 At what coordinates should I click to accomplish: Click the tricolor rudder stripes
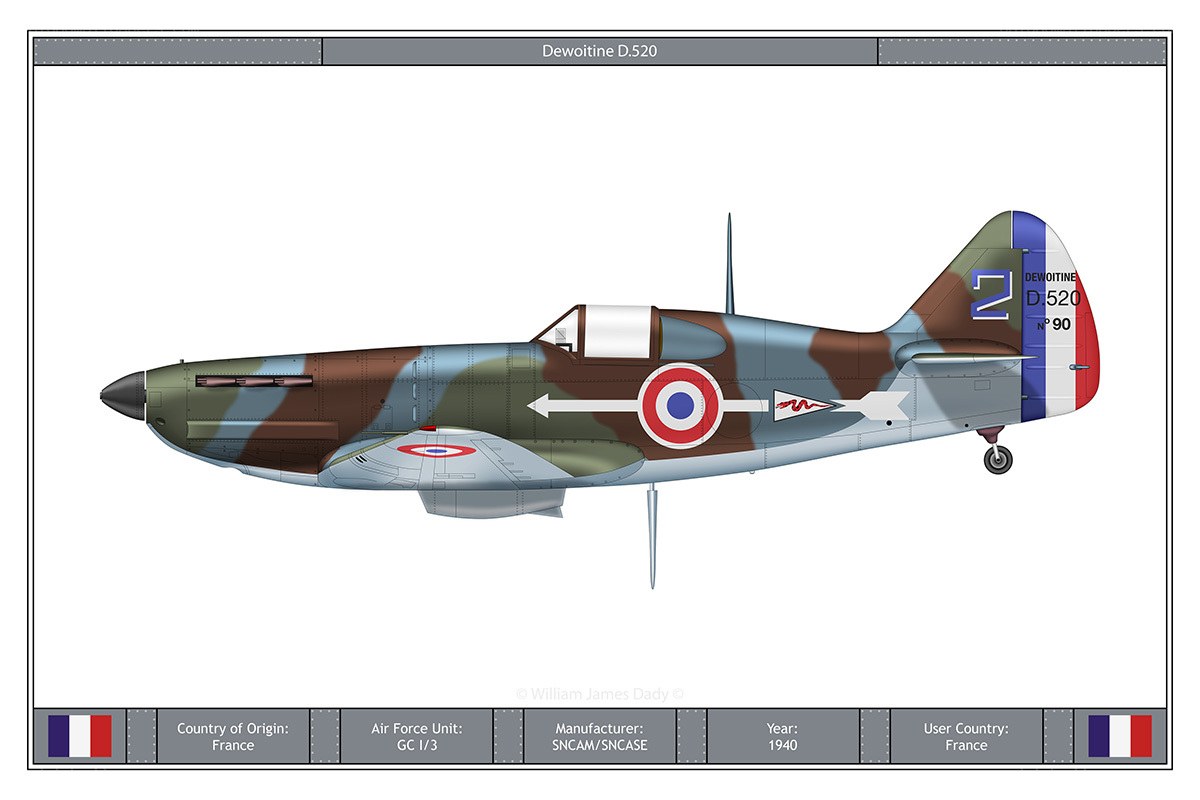point(1057,318)
